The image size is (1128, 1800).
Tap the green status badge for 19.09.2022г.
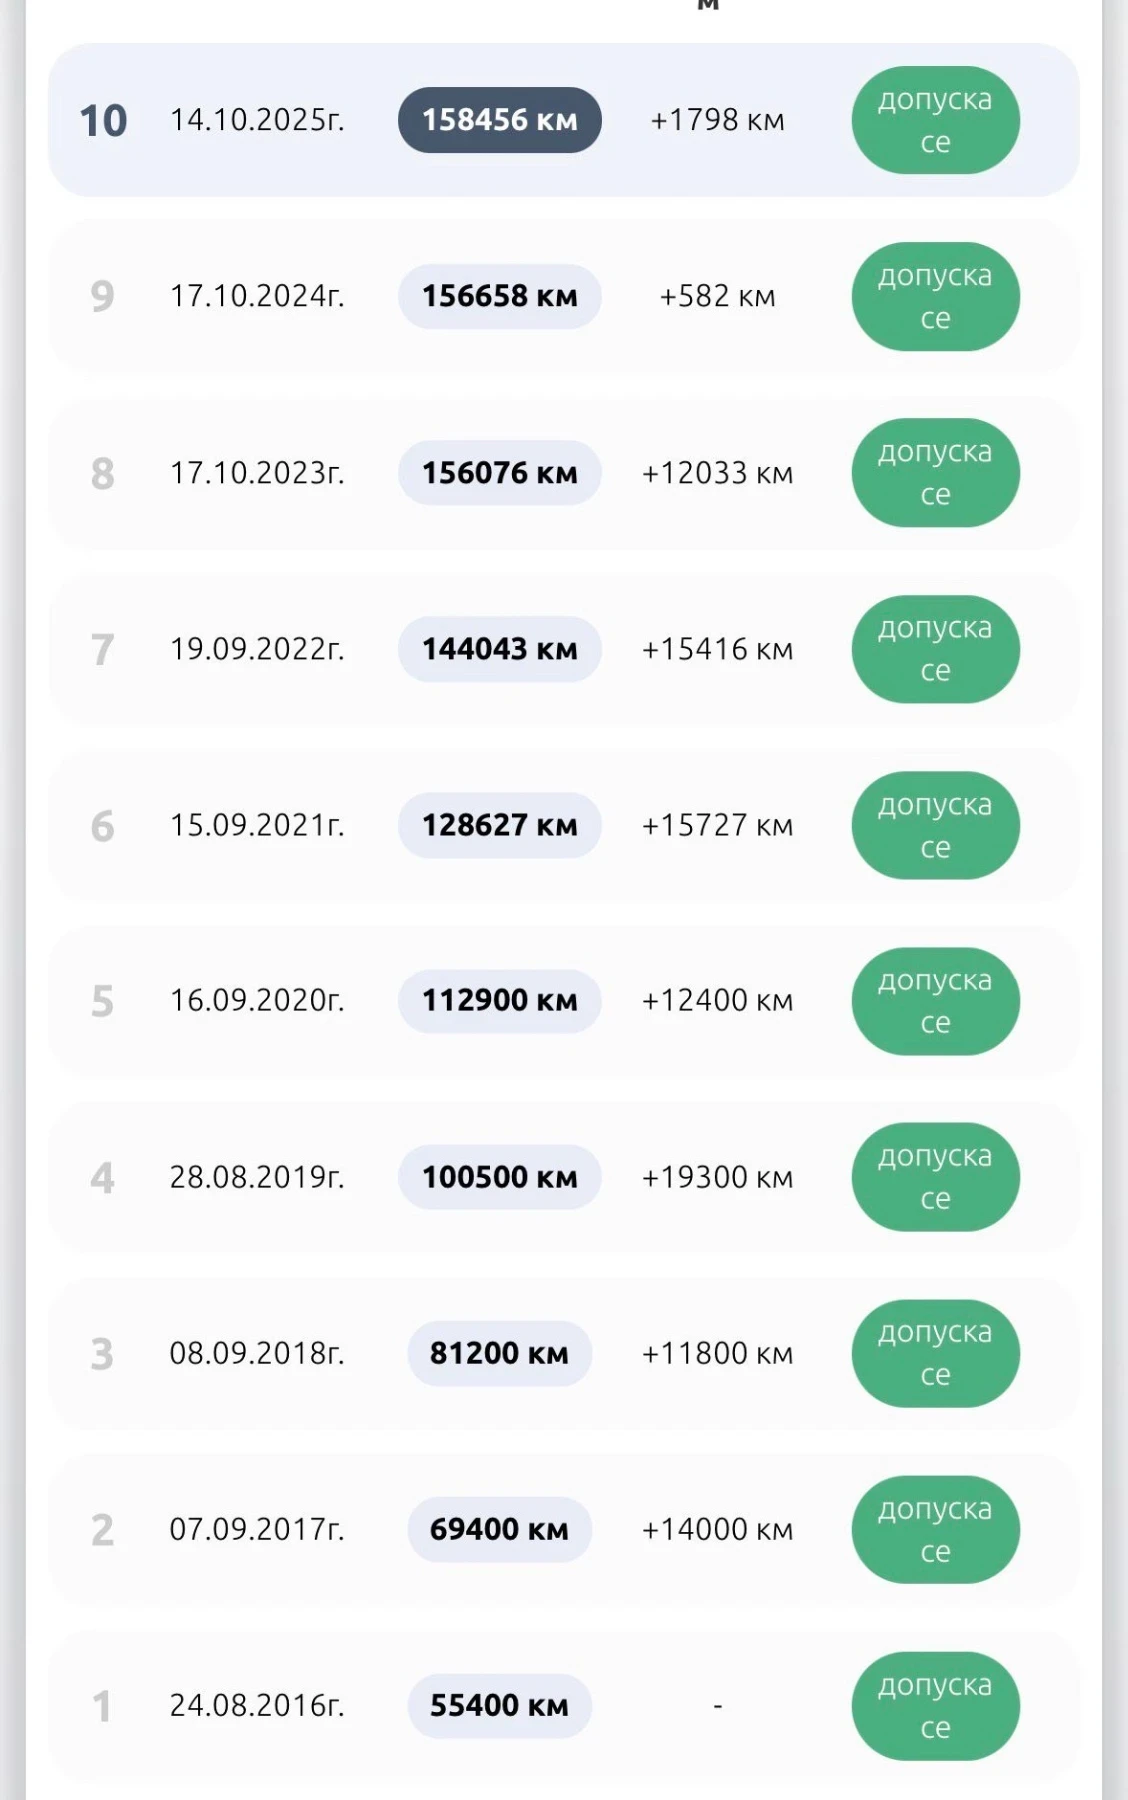935,649
